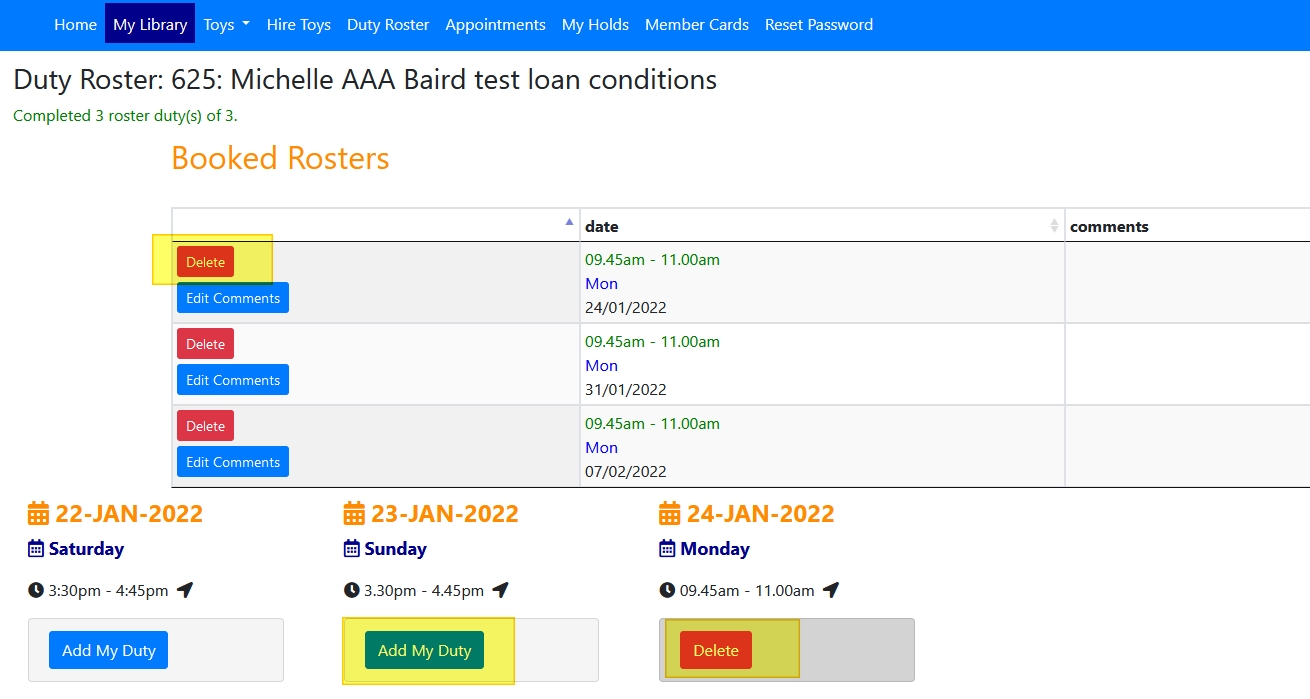Go to Member Cards page
Viewport: 1310px width, 699px height.
pyautogui.click(x=696, y=25)
